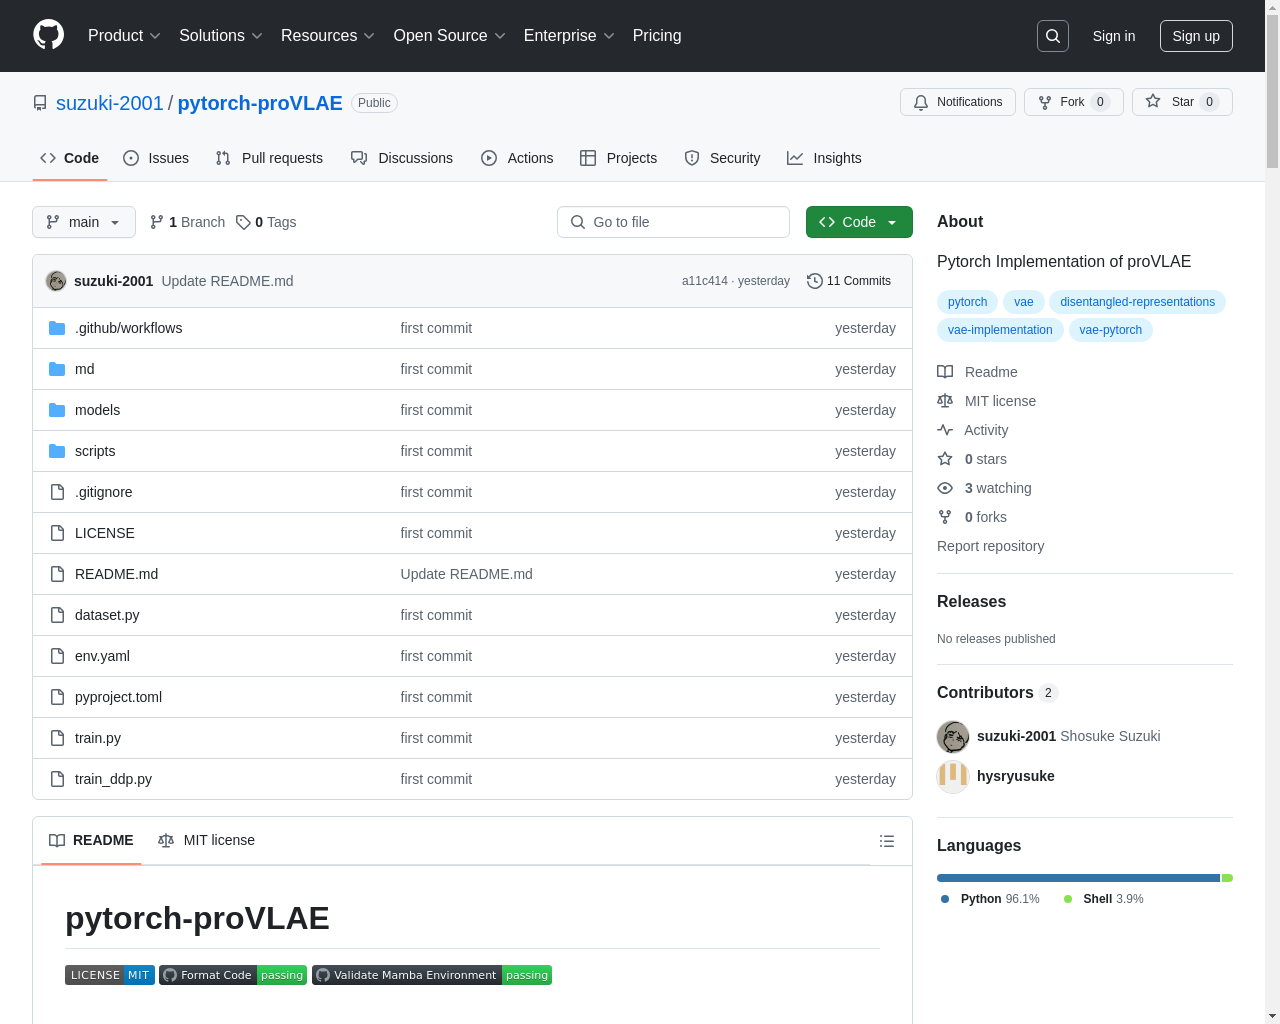
Task: Open the train_ddp.py file
Action: point(113,779)
